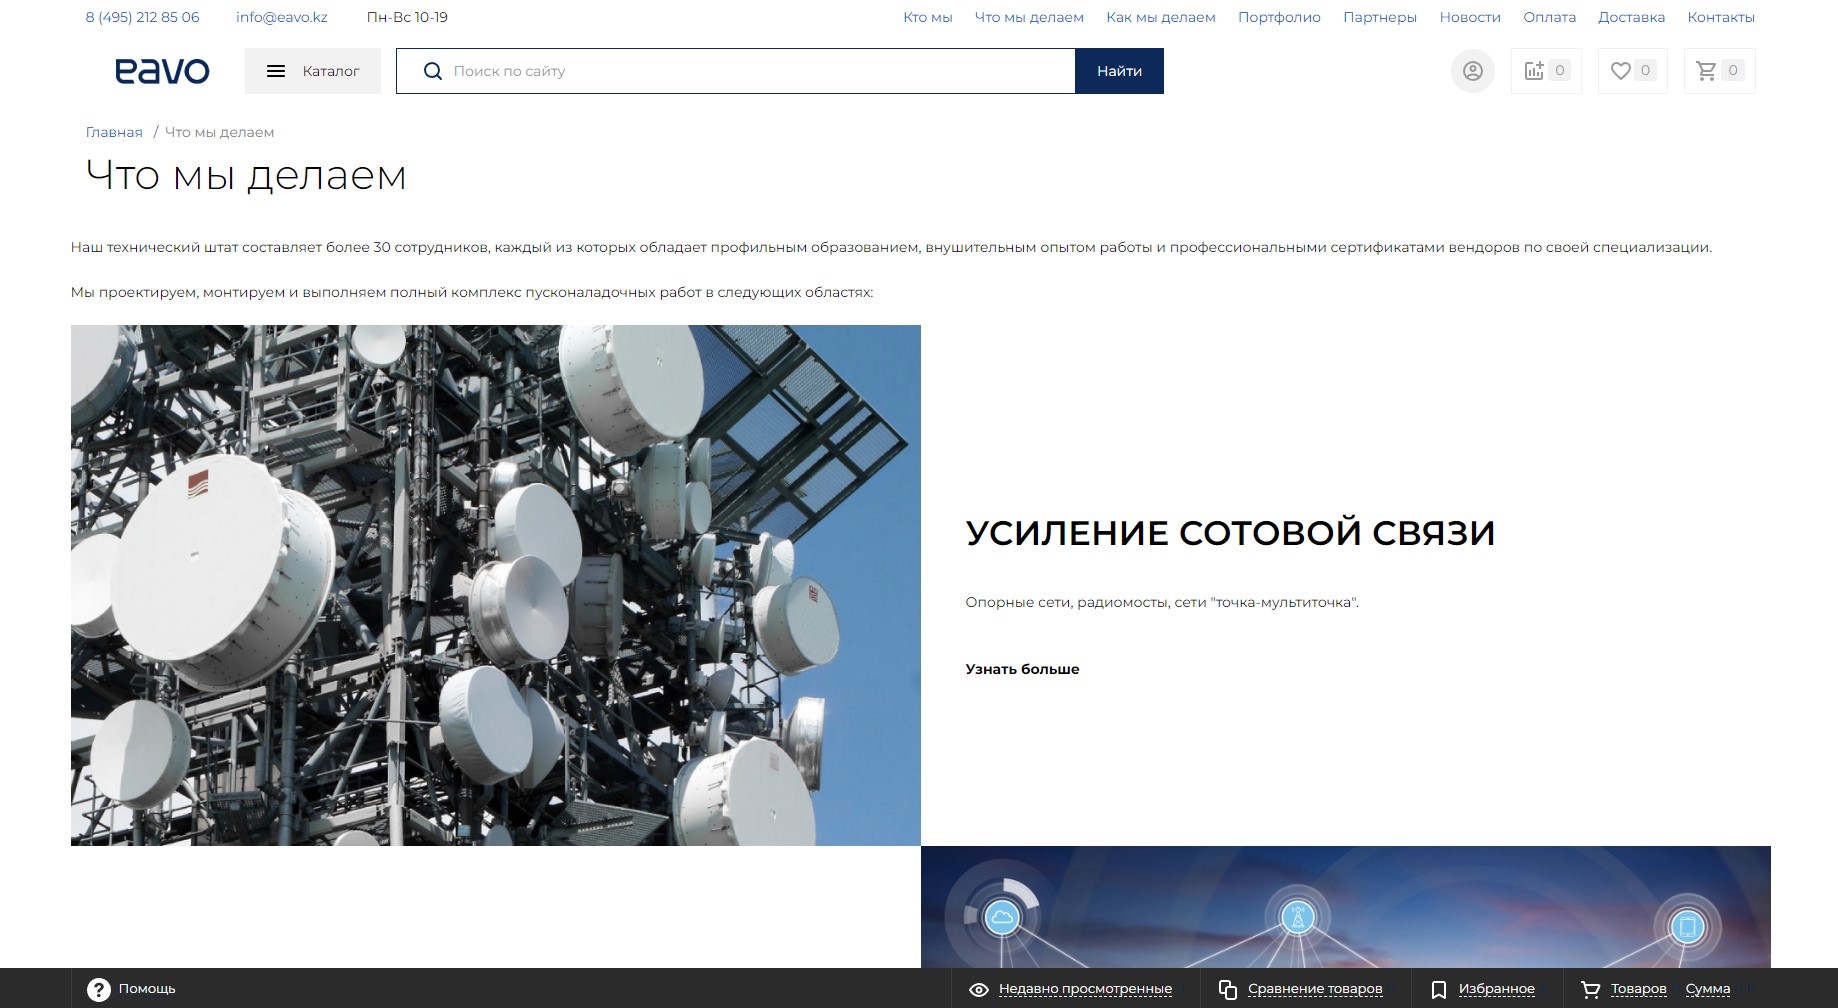1838x1008 pixels.
Task: Open the Доставка page
Action: click(1631, 17)
